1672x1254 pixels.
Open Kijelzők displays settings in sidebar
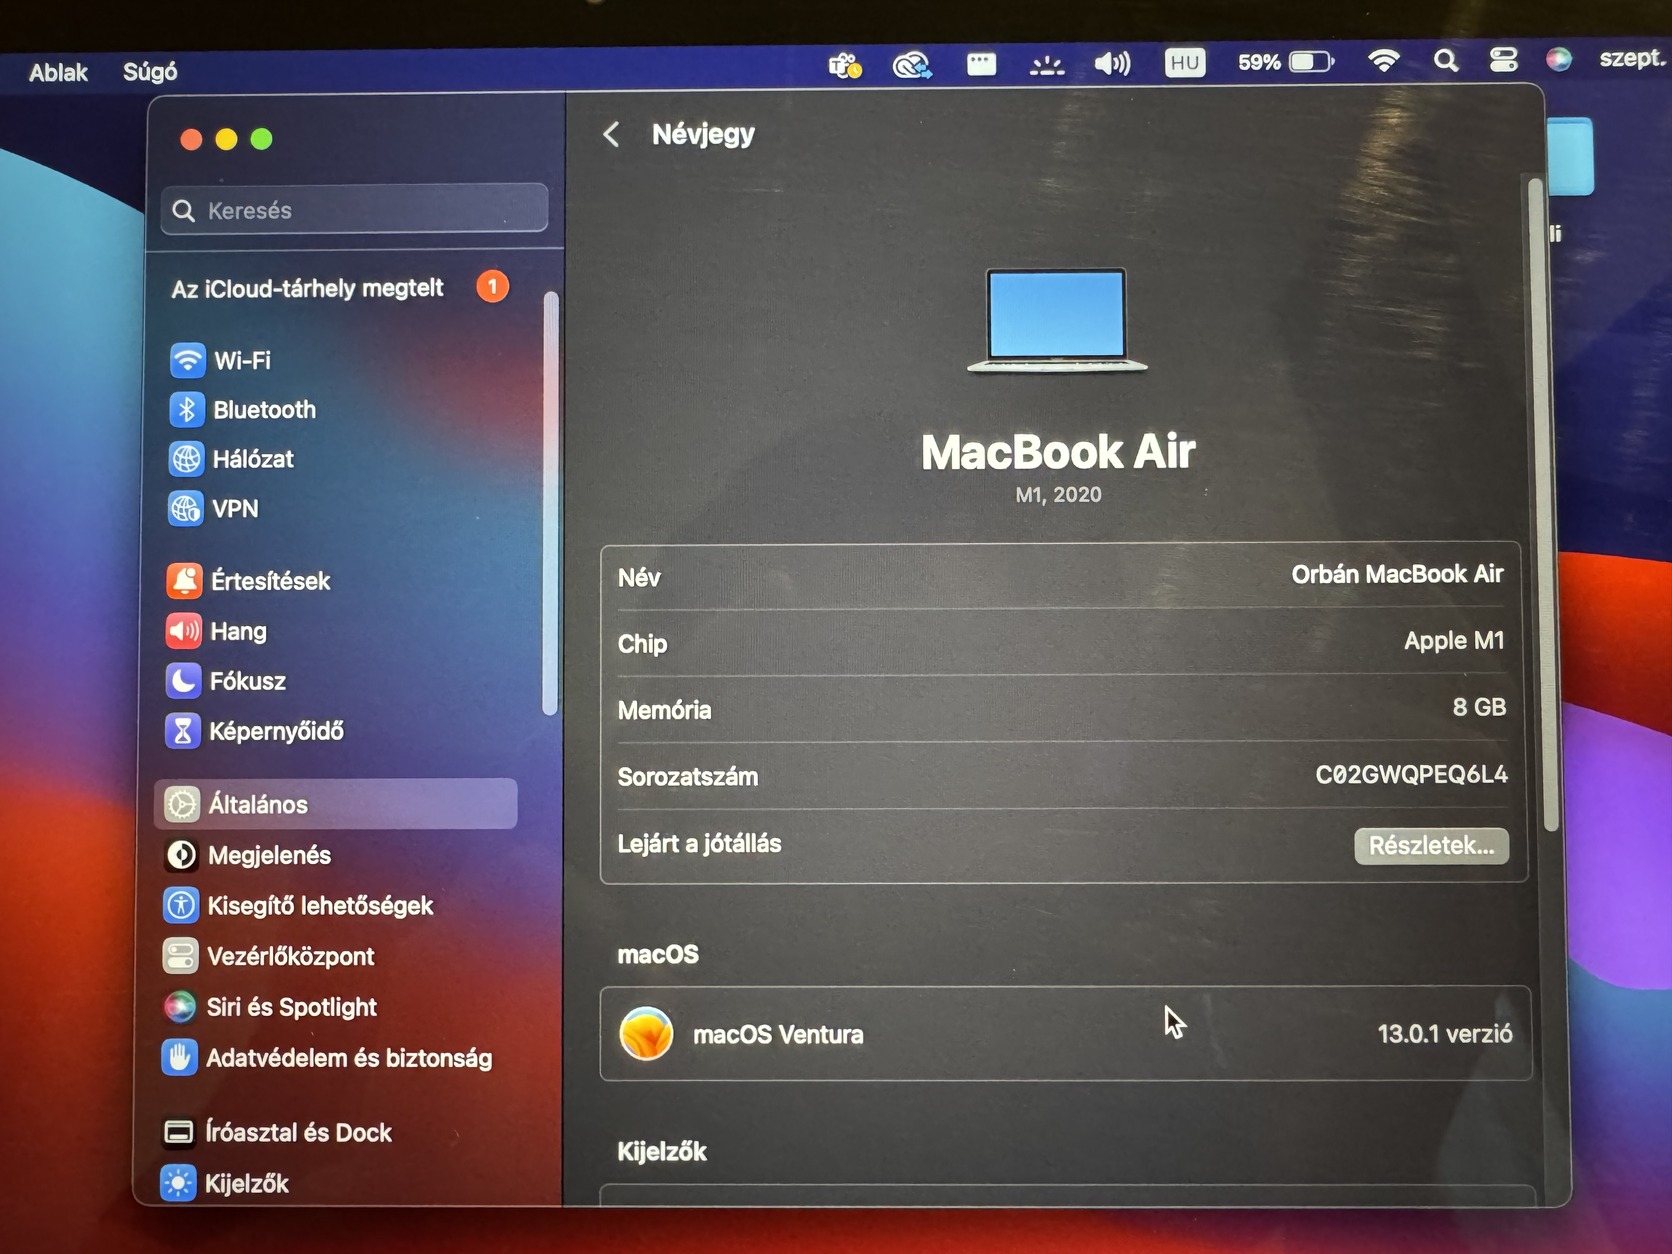click(225, 1184)
